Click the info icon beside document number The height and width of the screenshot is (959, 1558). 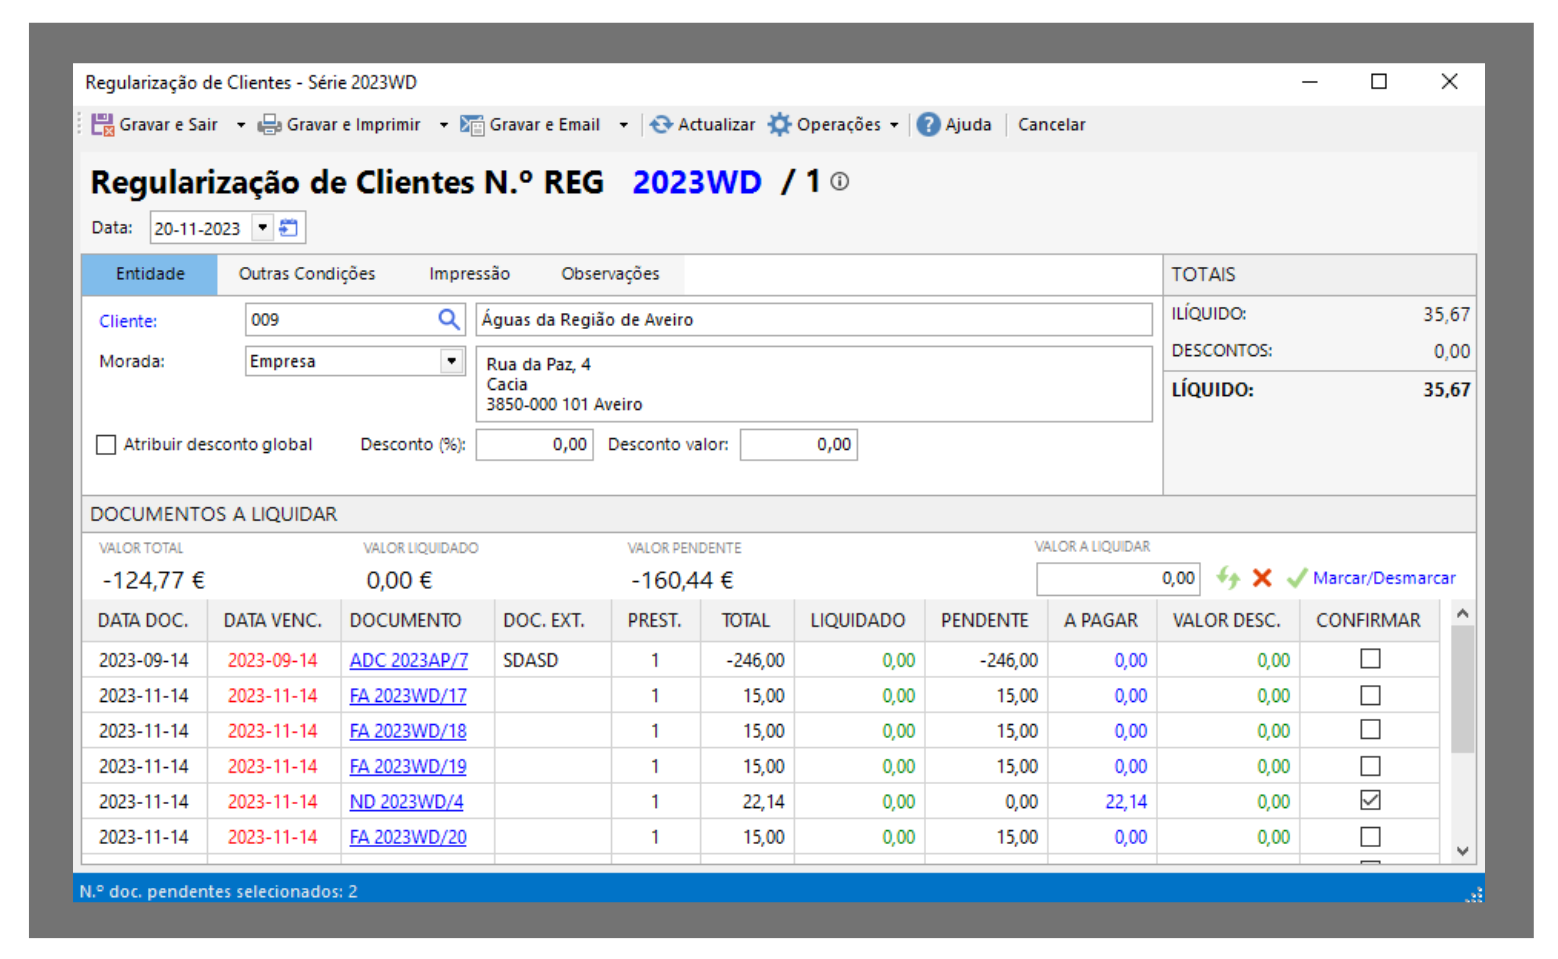pos(840,182)
